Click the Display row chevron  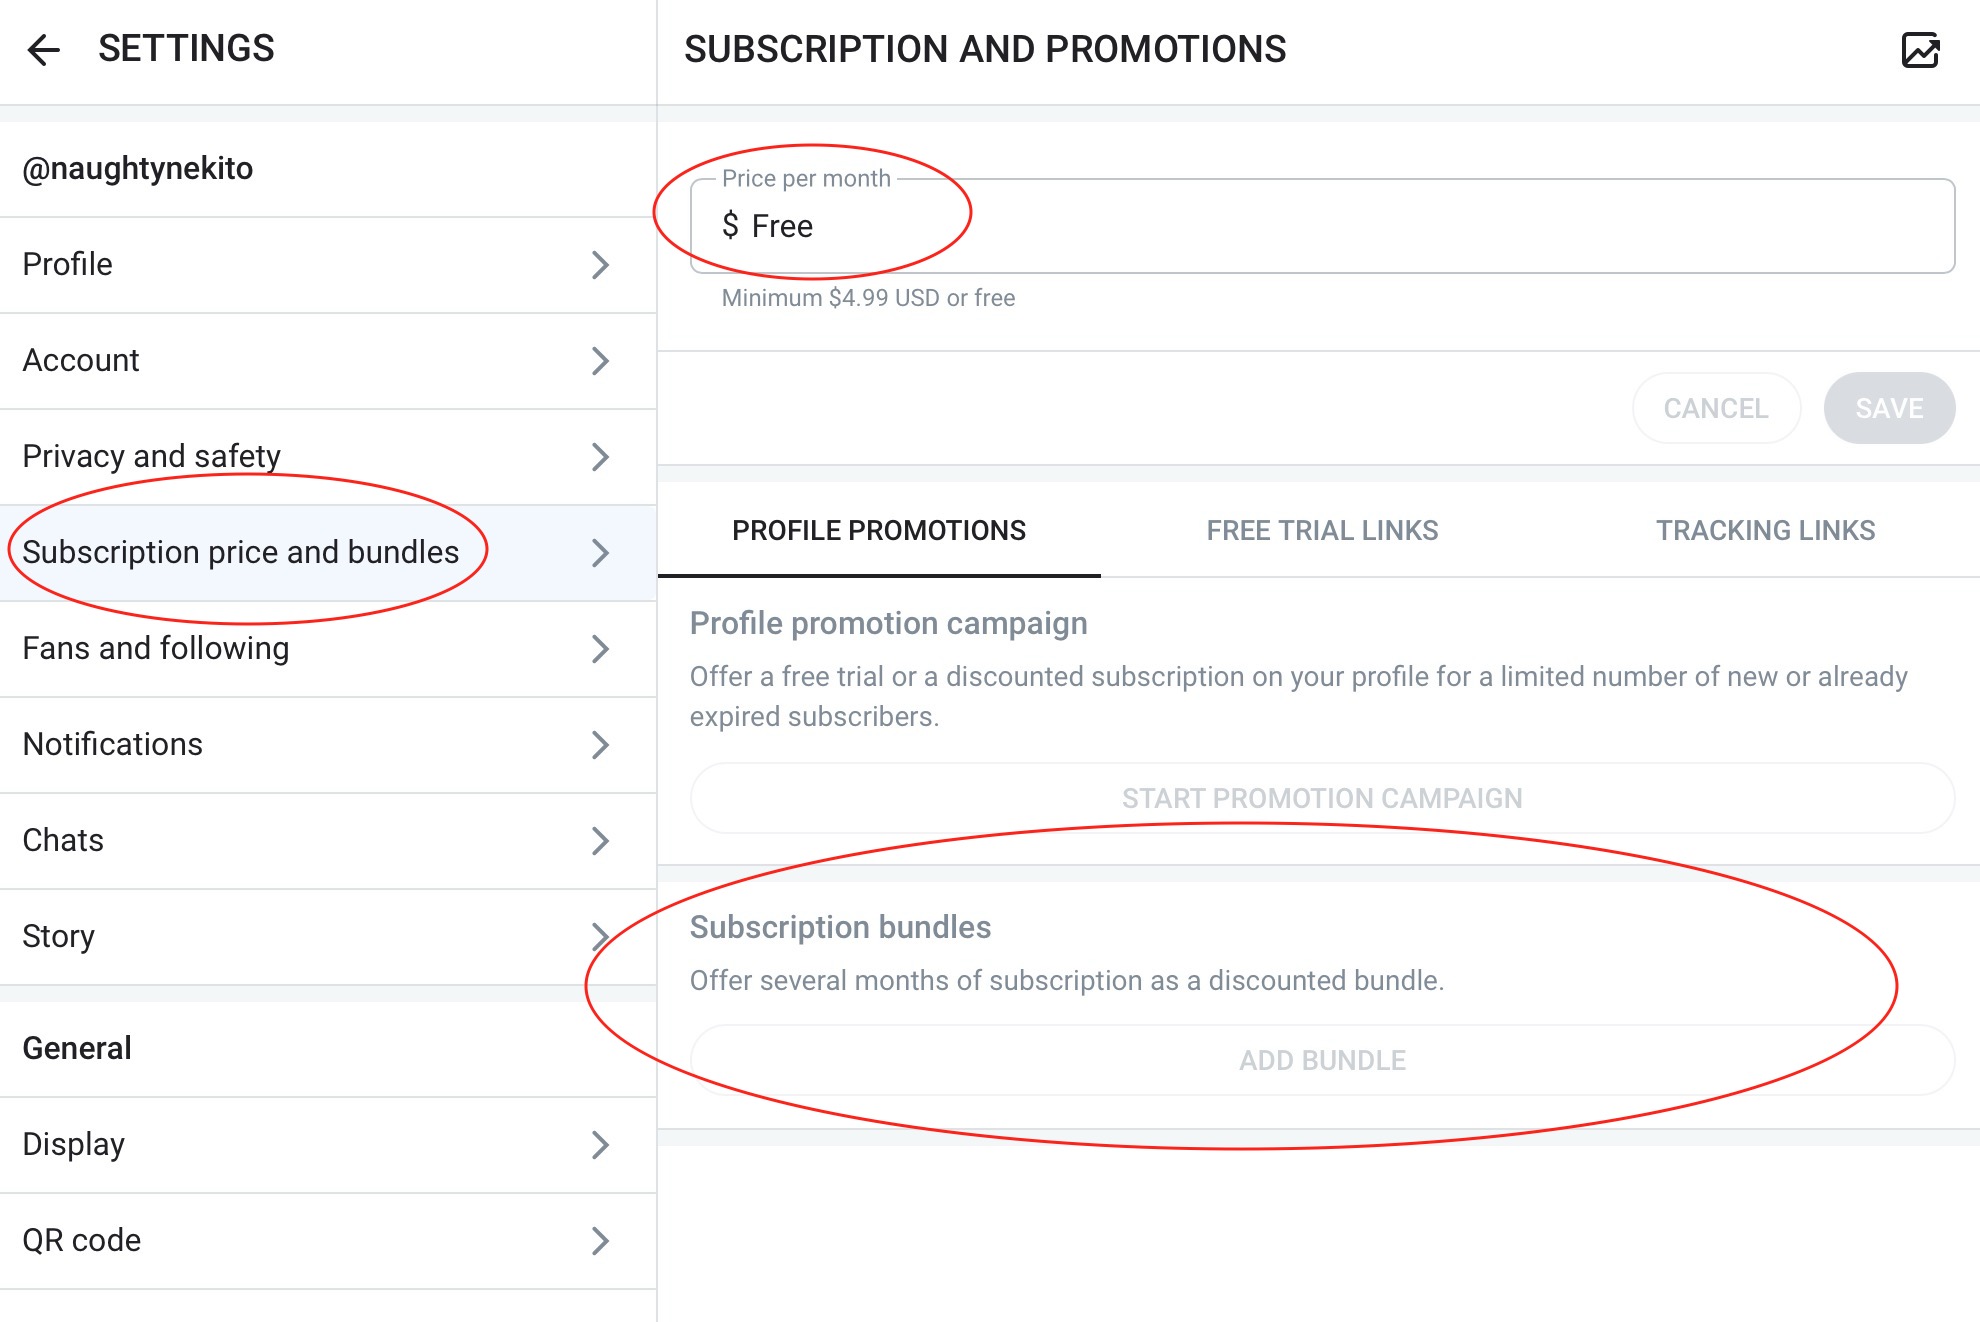pyautogui.click(x=600, y=1145)
